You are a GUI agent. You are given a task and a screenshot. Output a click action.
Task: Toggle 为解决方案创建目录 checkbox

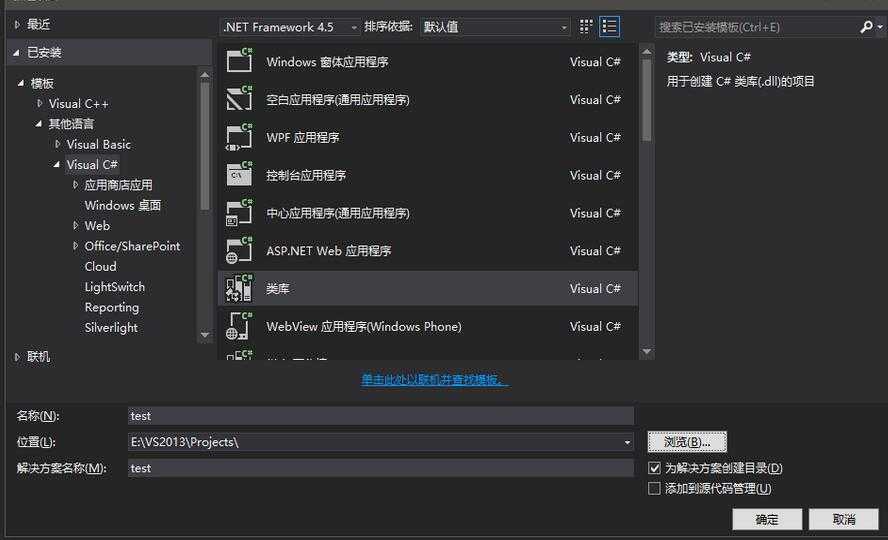[x=654, y=468]
